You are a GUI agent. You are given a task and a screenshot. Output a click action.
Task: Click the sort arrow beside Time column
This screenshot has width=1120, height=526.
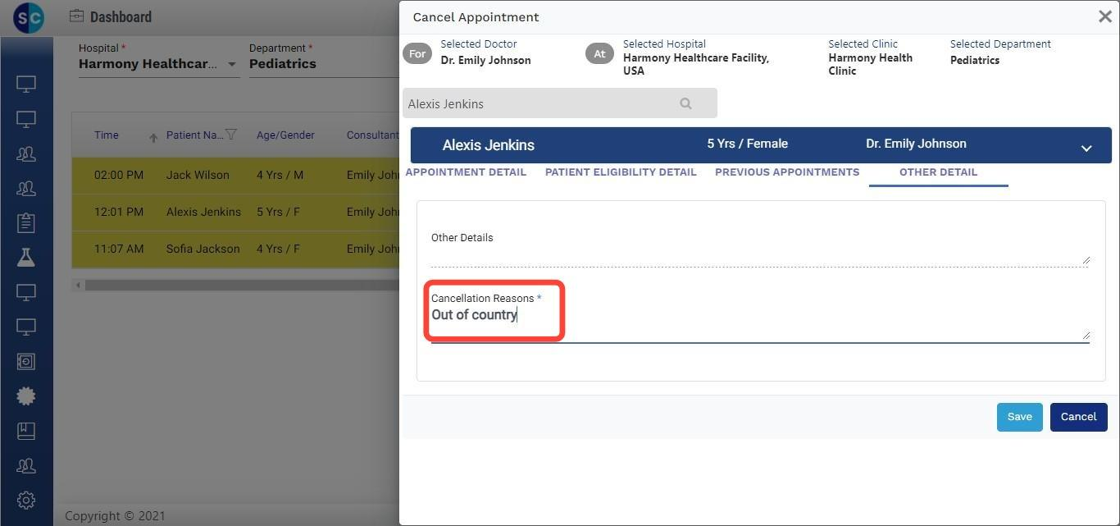tap(153, 138)
